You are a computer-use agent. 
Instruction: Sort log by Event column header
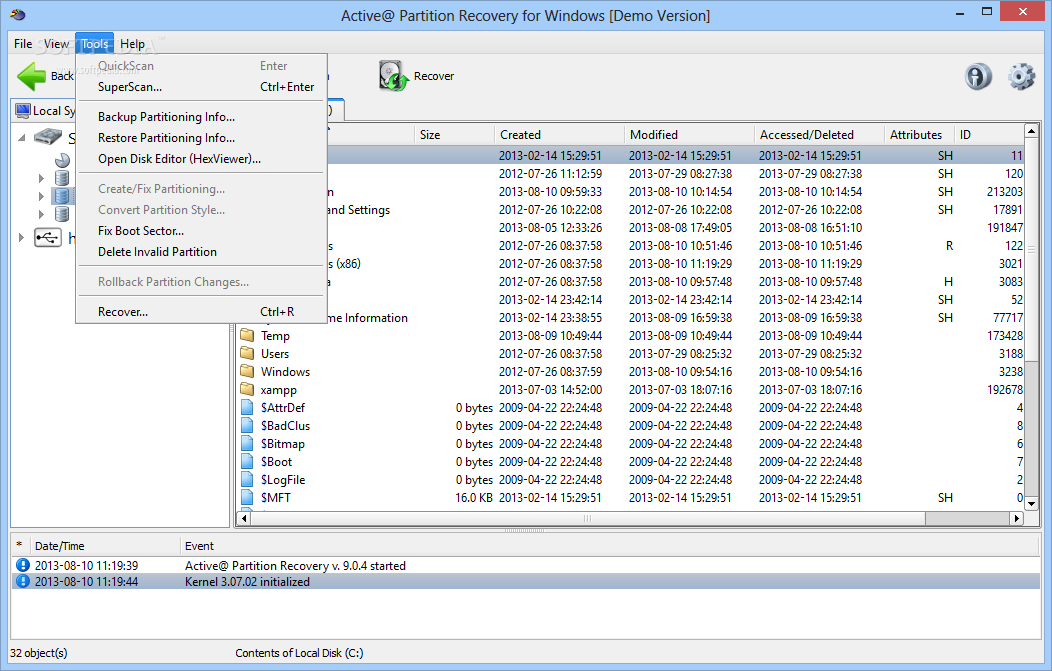coord(610,546)
